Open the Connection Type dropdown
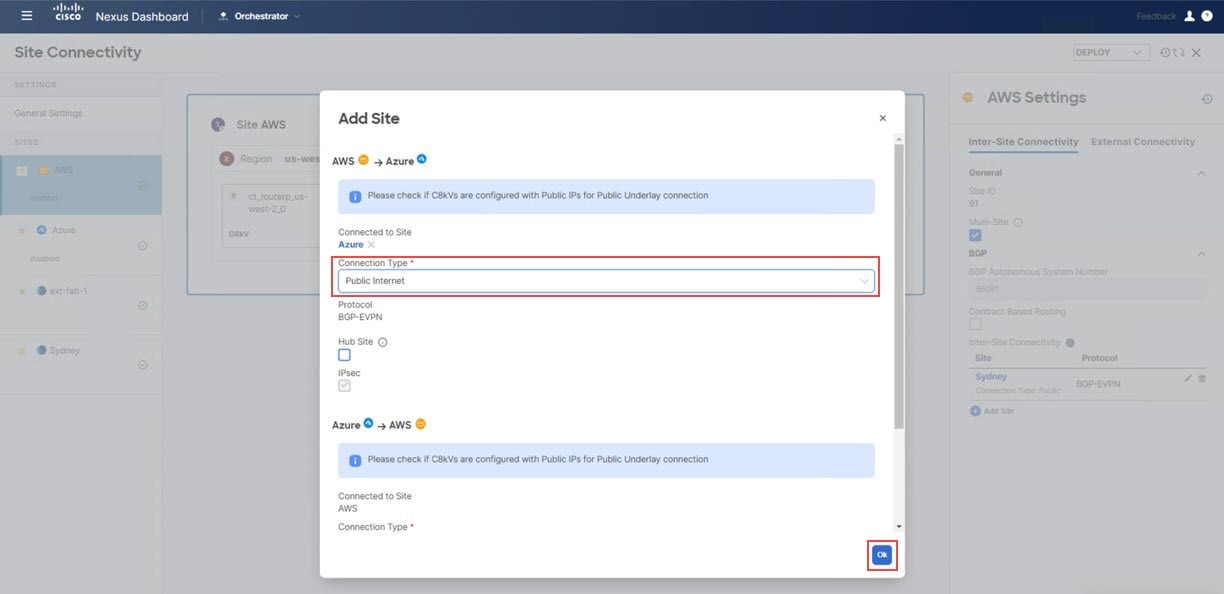1224x594 pixels. pyautogui.click(x=607, y=281)
